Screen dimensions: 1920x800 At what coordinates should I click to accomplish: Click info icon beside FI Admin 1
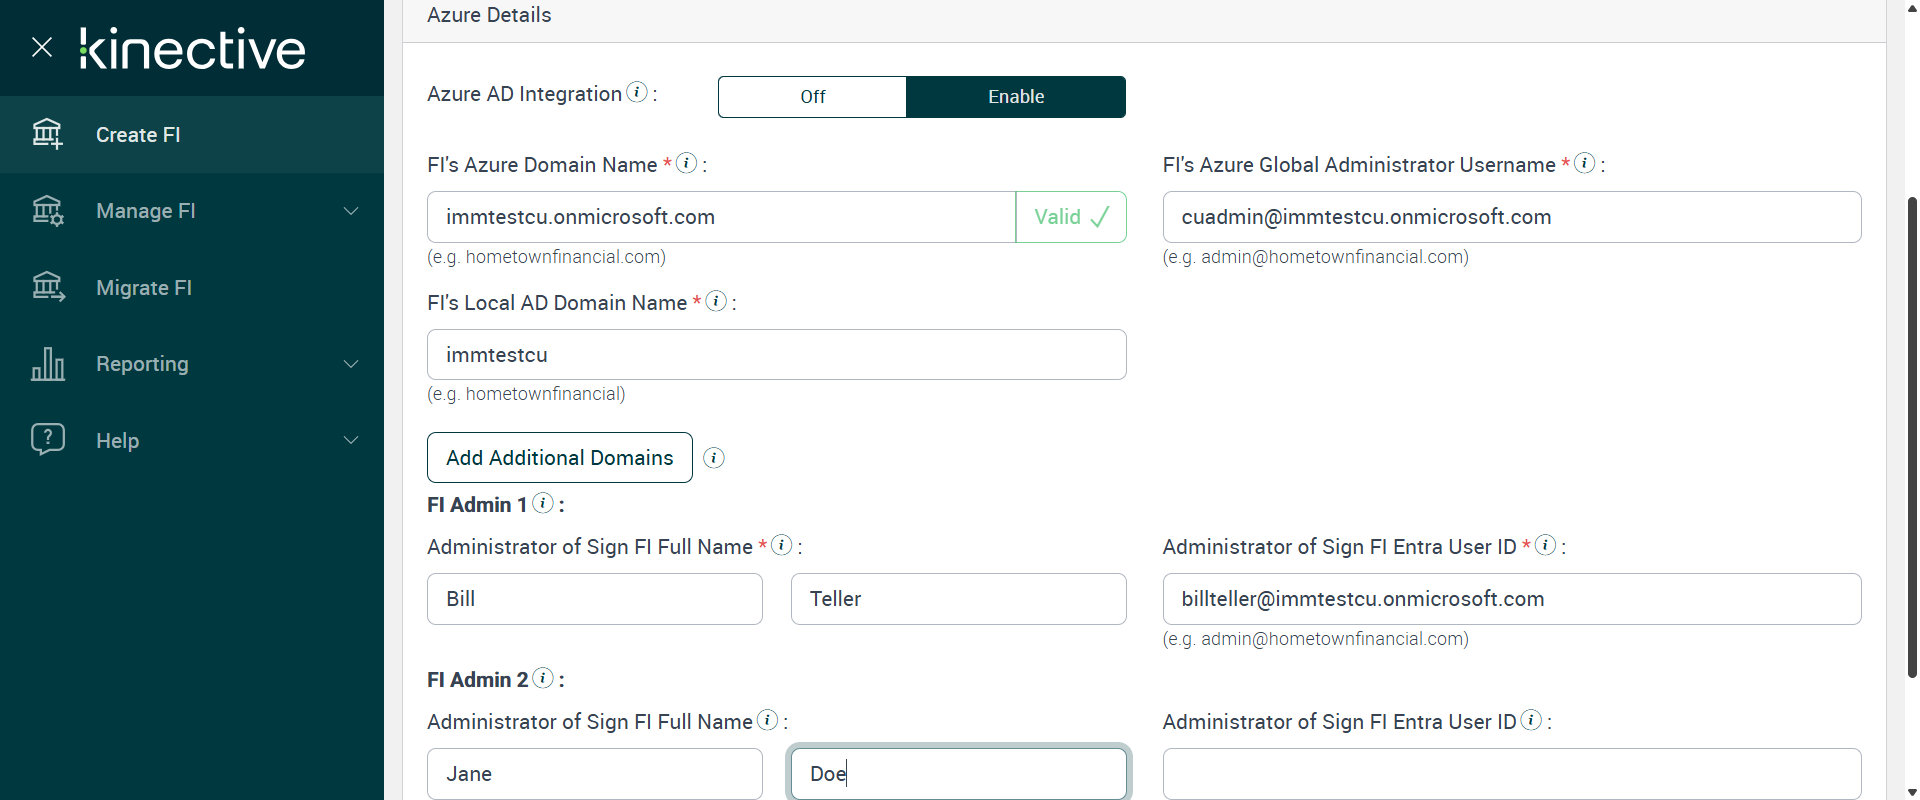pyautogui.click(x=543, y=503)
